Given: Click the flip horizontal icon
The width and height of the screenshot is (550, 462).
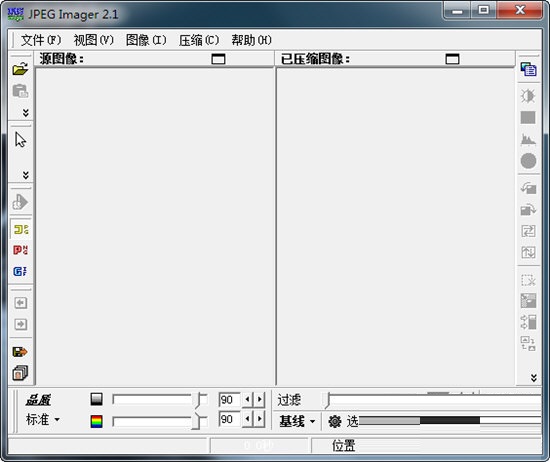Looking at the screenshot, I should click(x=528, y=231).
